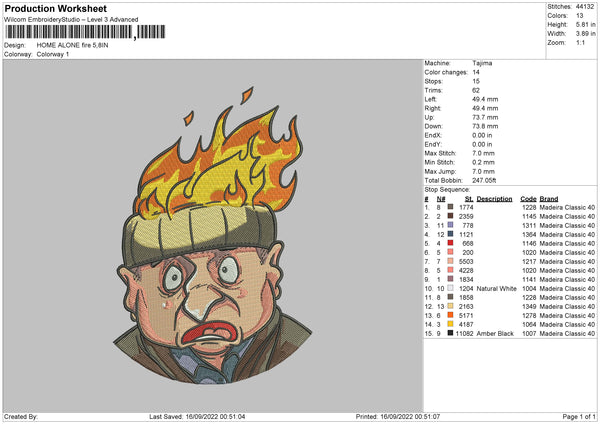Select the Zoom value 1:1
This screenshot has width=600, height=424.
coord(580,42)
